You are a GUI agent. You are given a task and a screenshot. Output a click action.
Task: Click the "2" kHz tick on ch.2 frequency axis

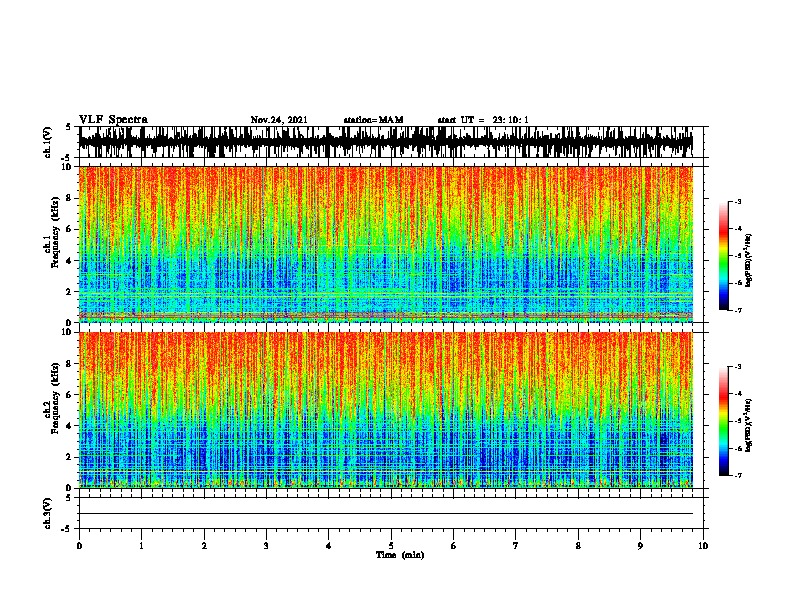coord(70,457)
